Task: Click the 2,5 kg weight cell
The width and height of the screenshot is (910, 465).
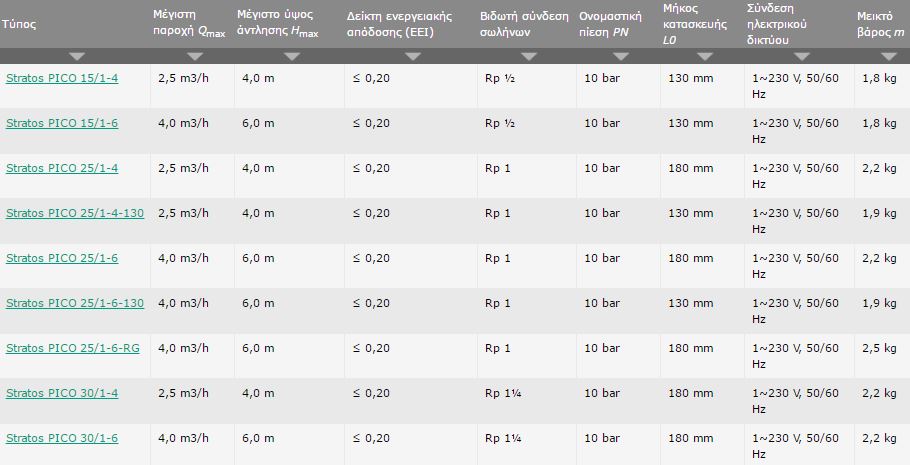Action: click(x=878, y=348)
